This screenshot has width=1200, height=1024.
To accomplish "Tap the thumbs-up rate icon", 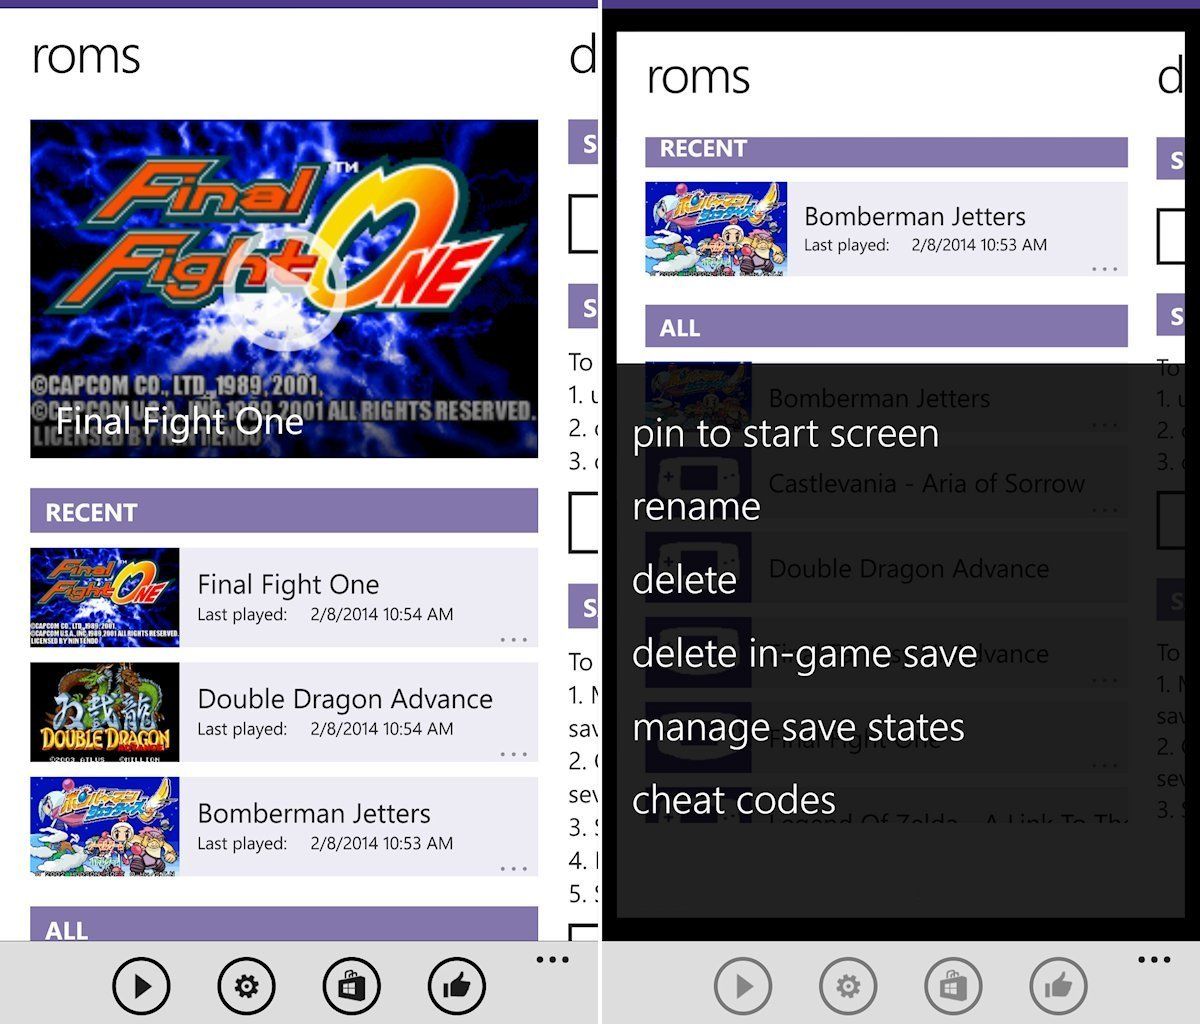I will tap(455, 986).
